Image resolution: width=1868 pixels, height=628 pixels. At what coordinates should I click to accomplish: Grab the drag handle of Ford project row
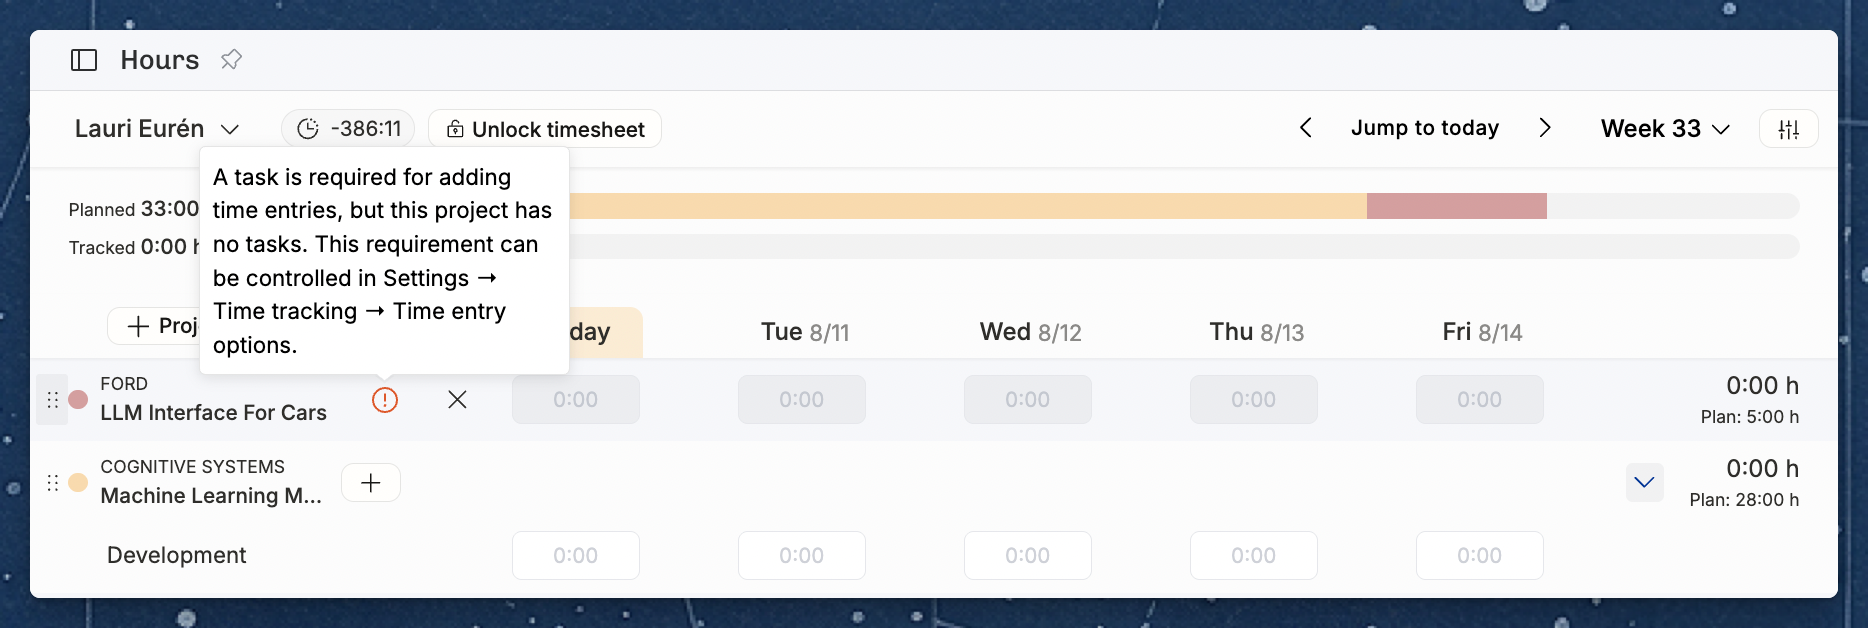pos(52,400)
